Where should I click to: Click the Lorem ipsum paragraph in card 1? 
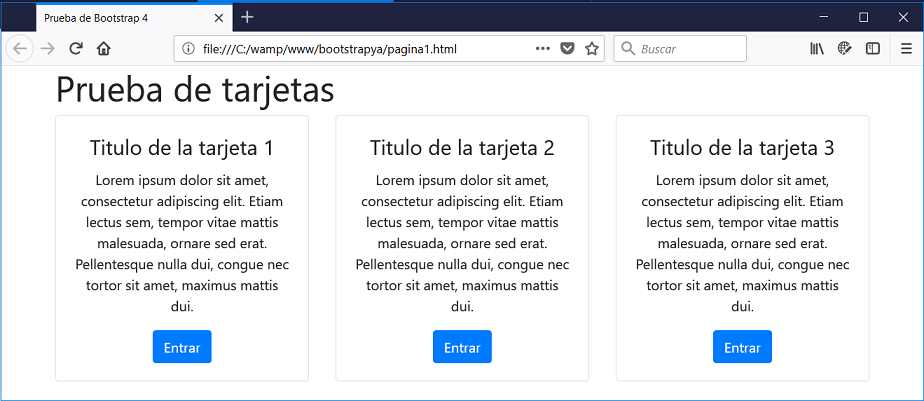pyautogui.click(x=182, y=243)
